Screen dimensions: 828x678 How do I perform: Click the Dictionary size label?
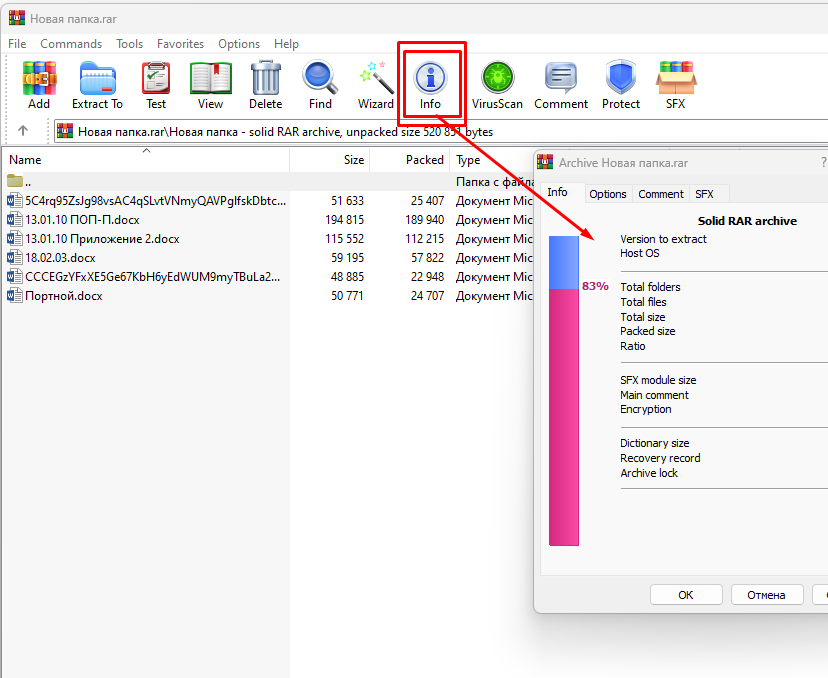click(654, 442)
